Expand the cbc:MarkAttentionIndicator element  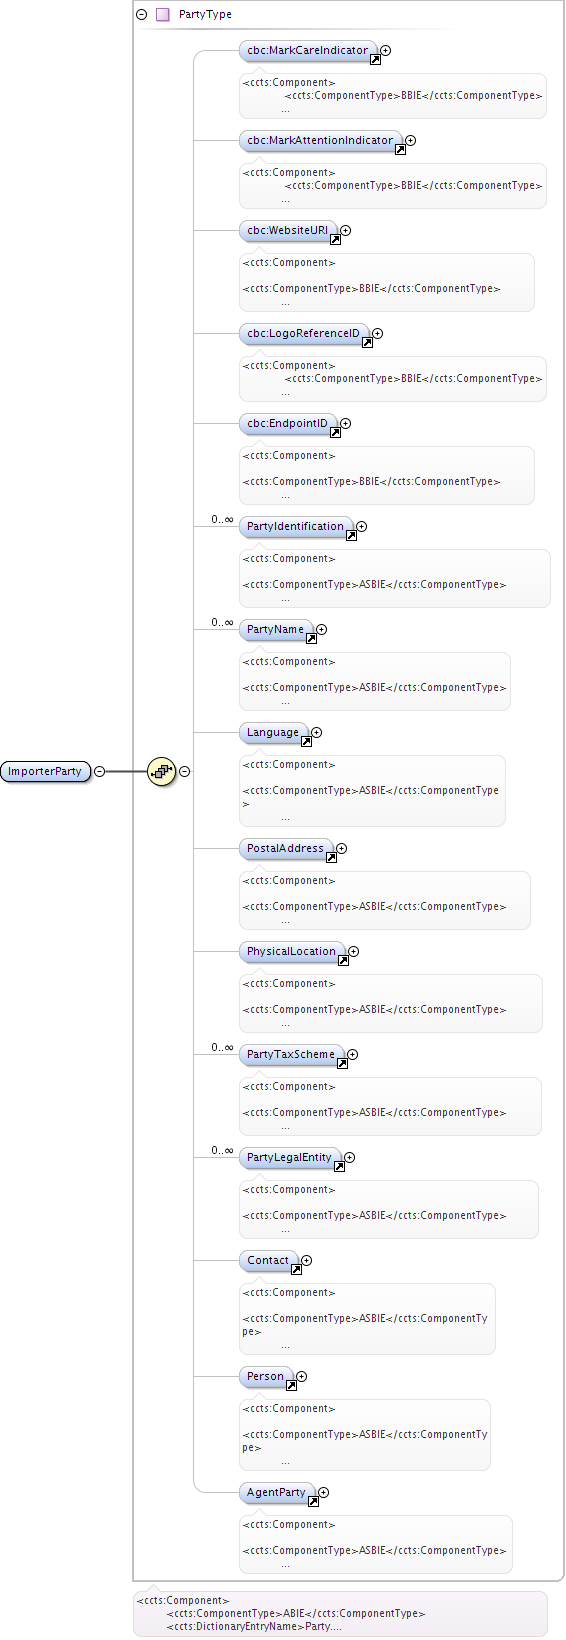410,140
